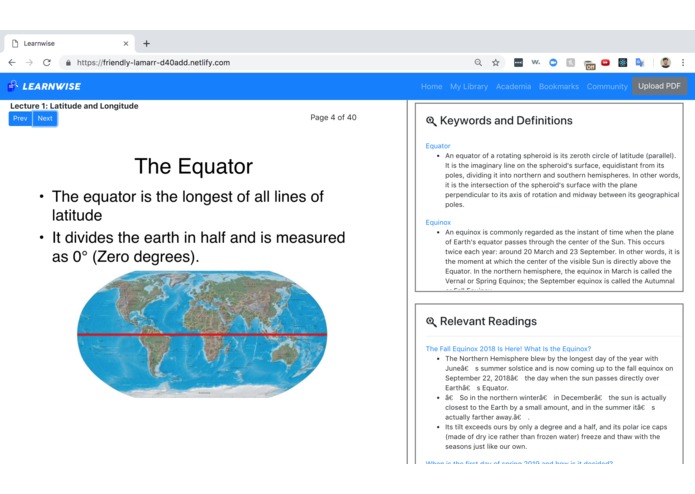Click the browser back arrow
This screenshot has height=494, width=695.
(x=12, y=62)
